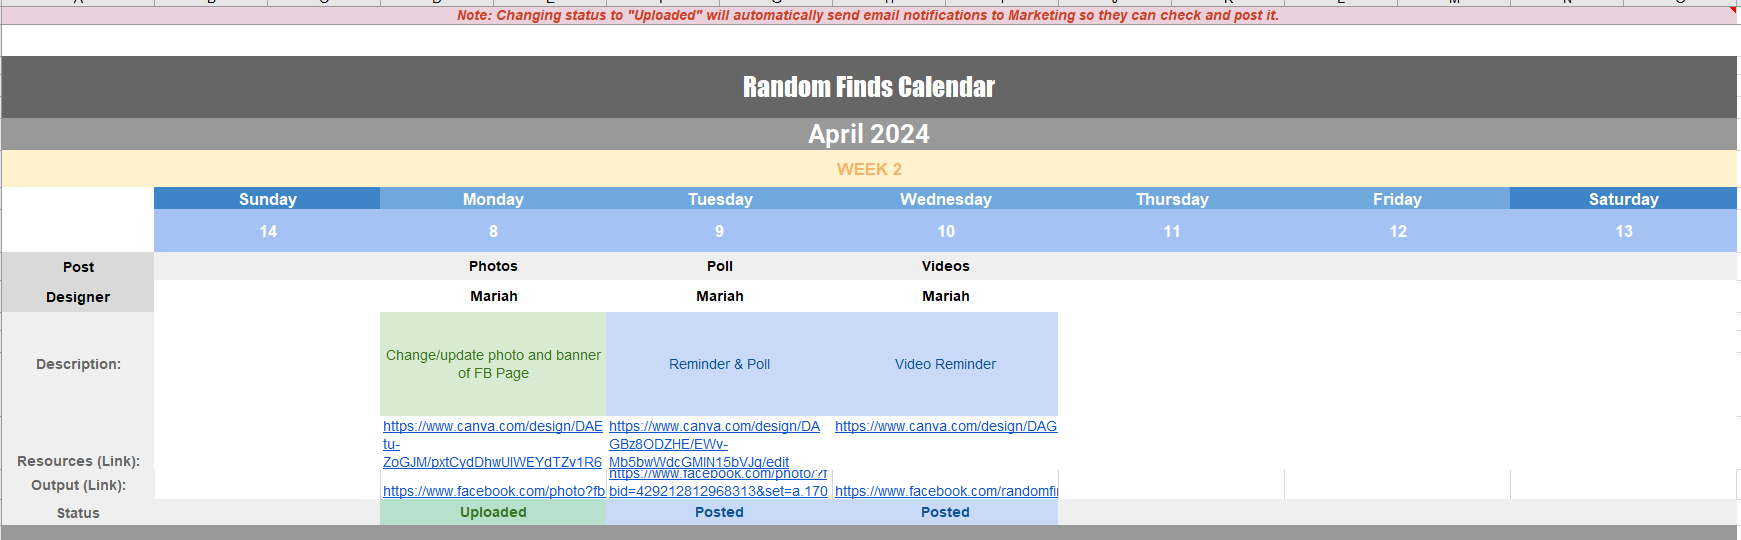Open Wednesday's Facebook randomfinds output link
This screenshot has height=540, width=1741.
945,491
